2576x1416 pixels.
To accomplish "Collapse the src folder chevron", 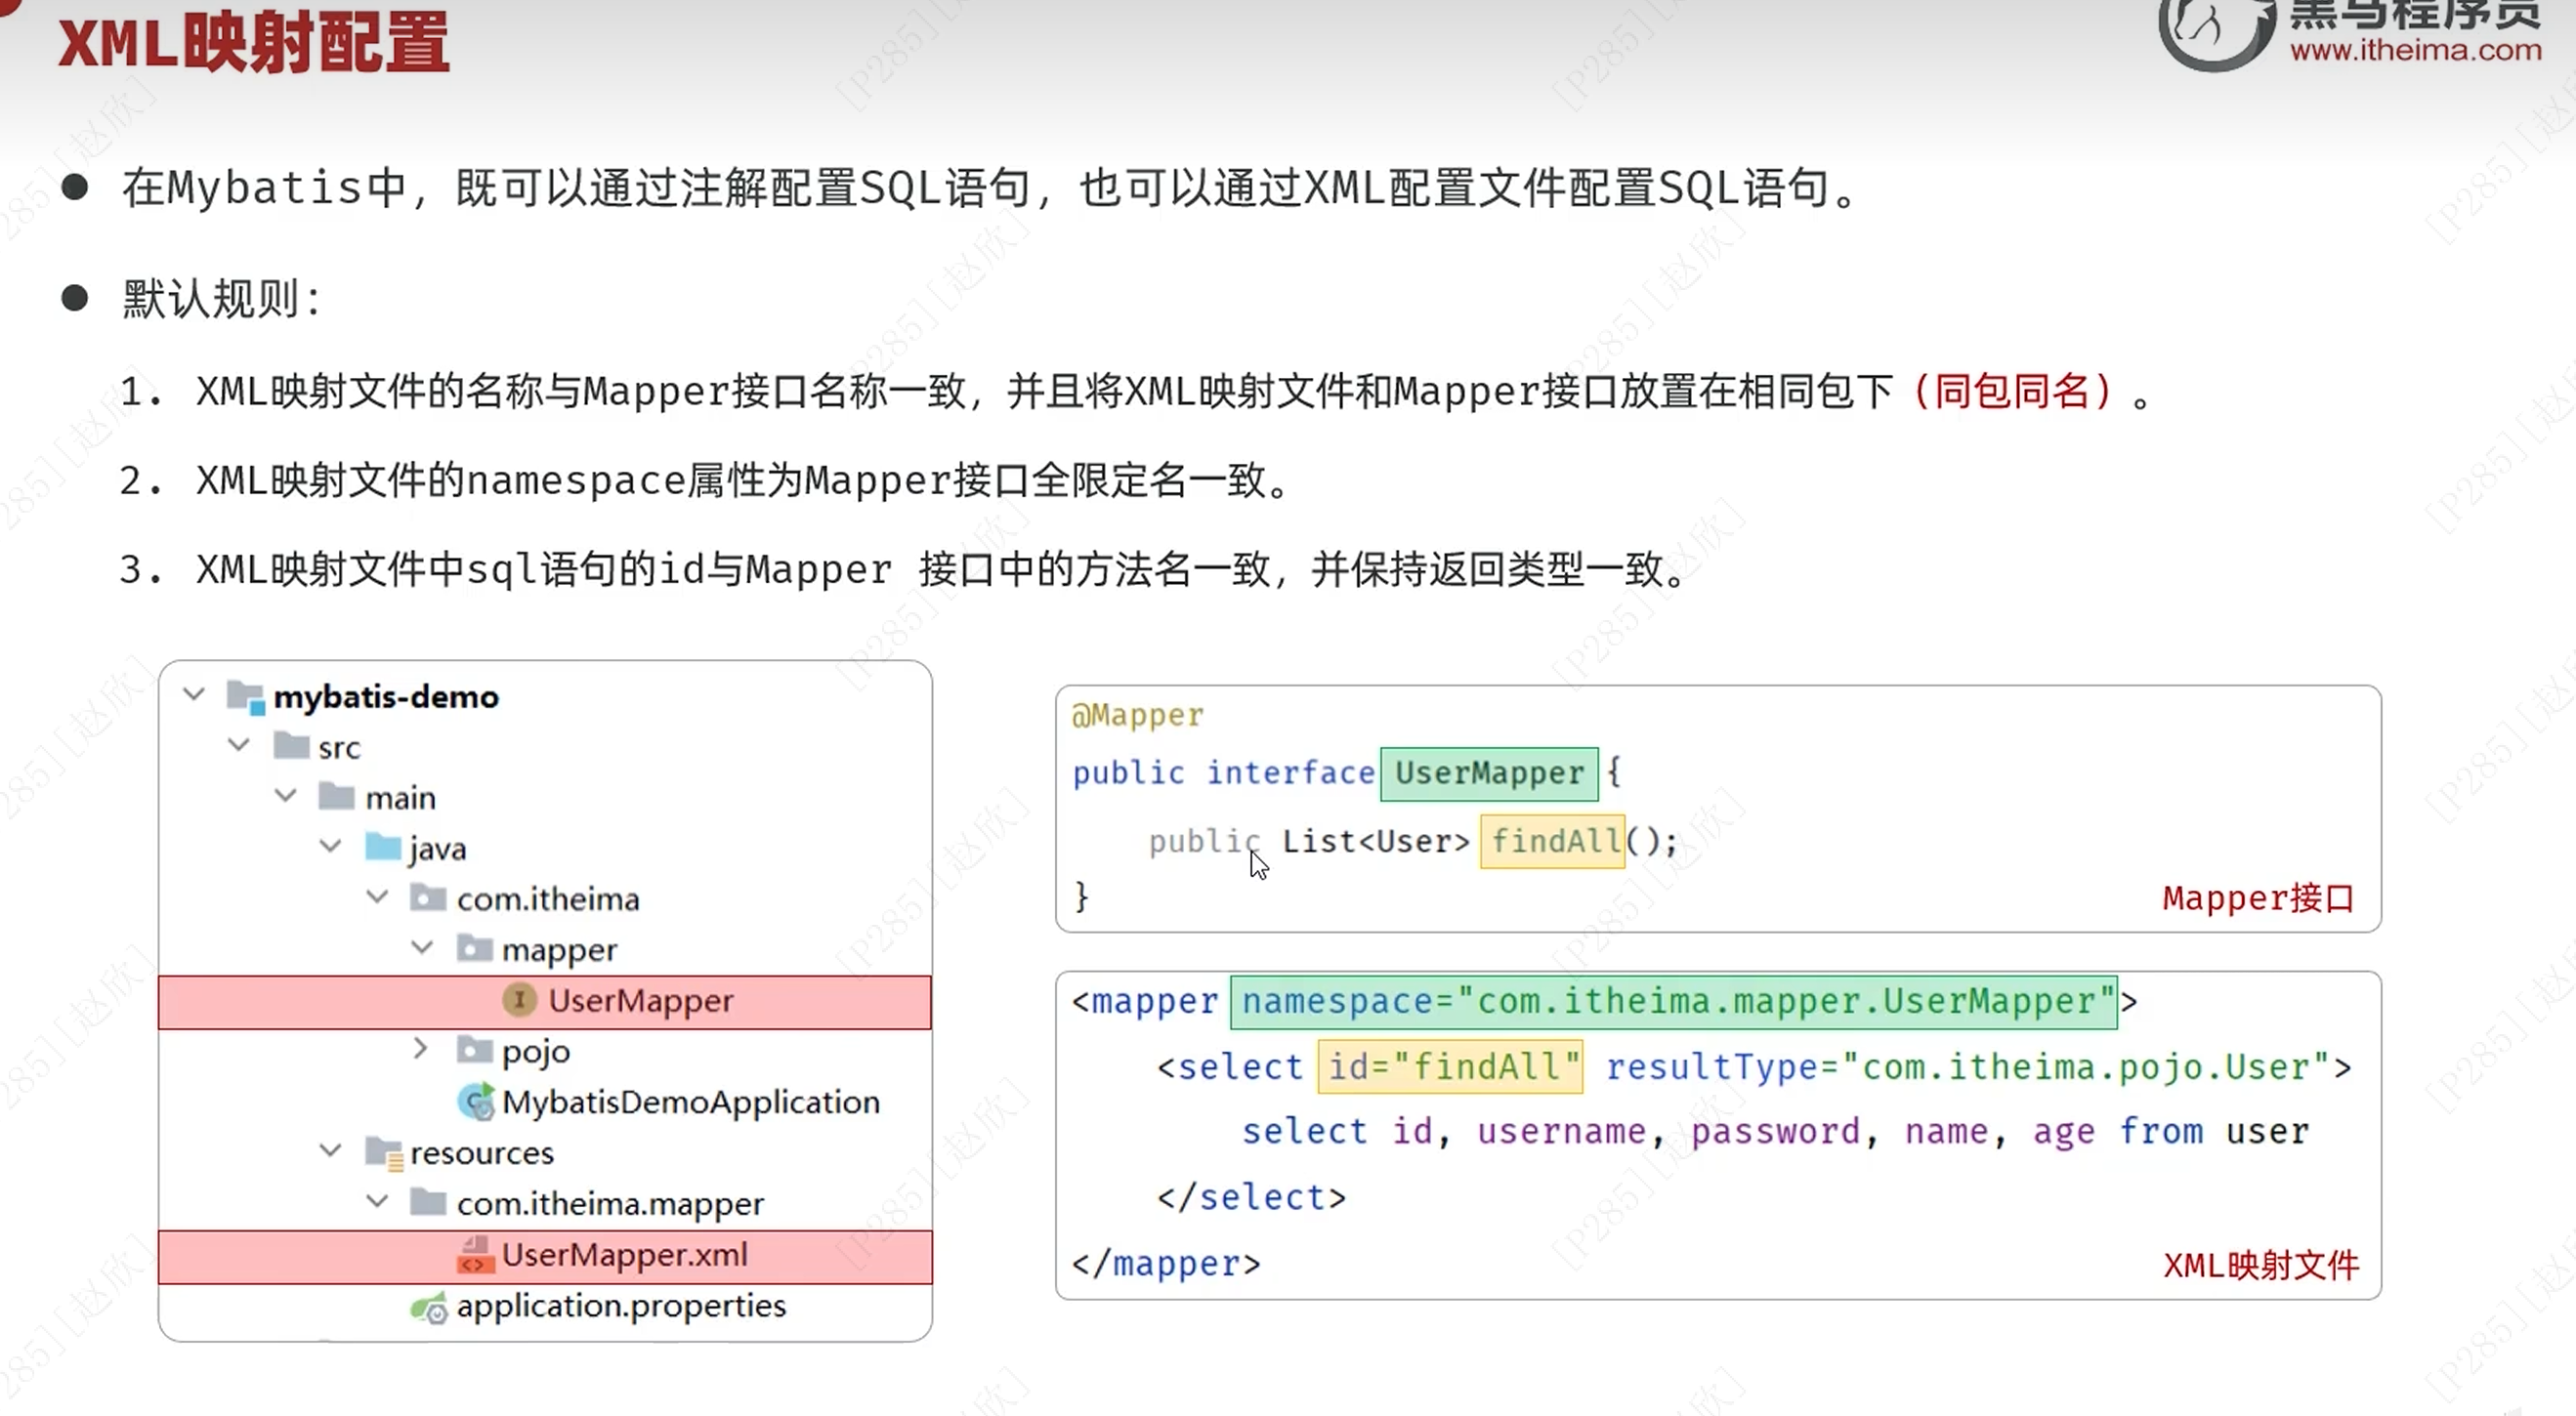I will [239, 745].
